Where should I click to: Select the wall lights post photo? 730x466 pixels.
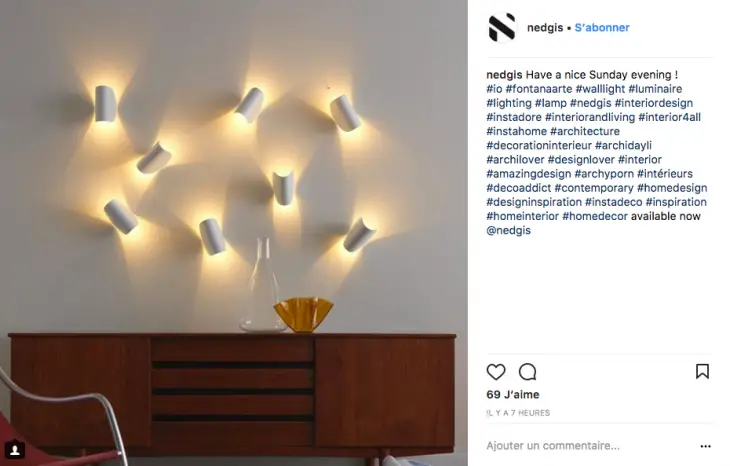click(x=234, y=233)
